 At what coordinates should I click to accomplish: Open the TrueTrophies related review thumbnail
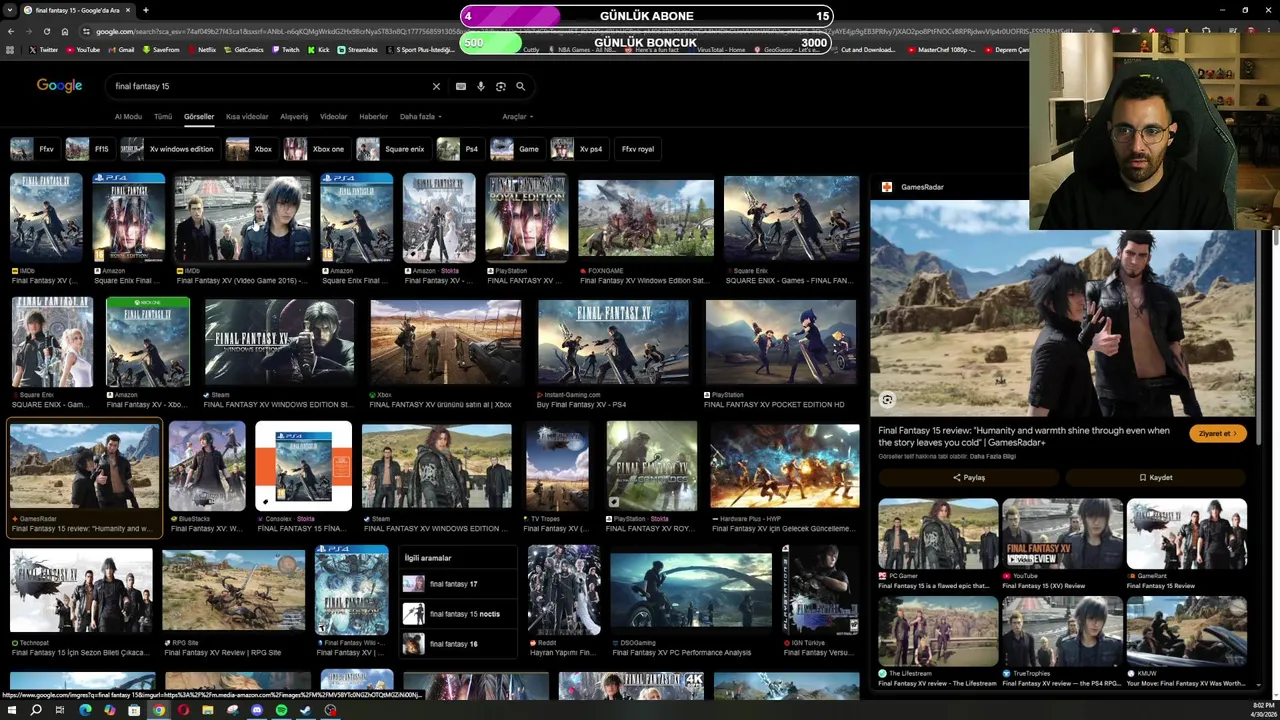[x=1062, y=632]
